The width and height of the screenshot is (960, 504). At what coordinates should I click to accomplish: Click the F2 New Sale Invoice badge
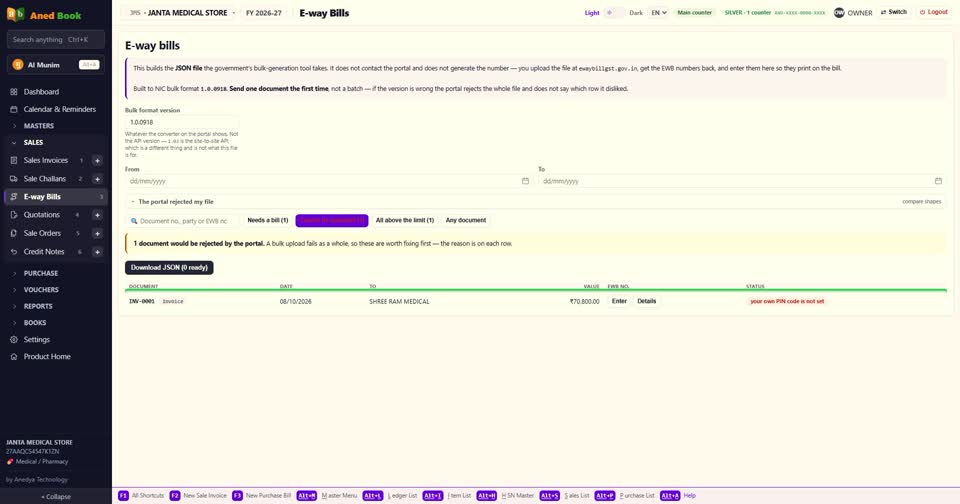[x=175, y=495]
